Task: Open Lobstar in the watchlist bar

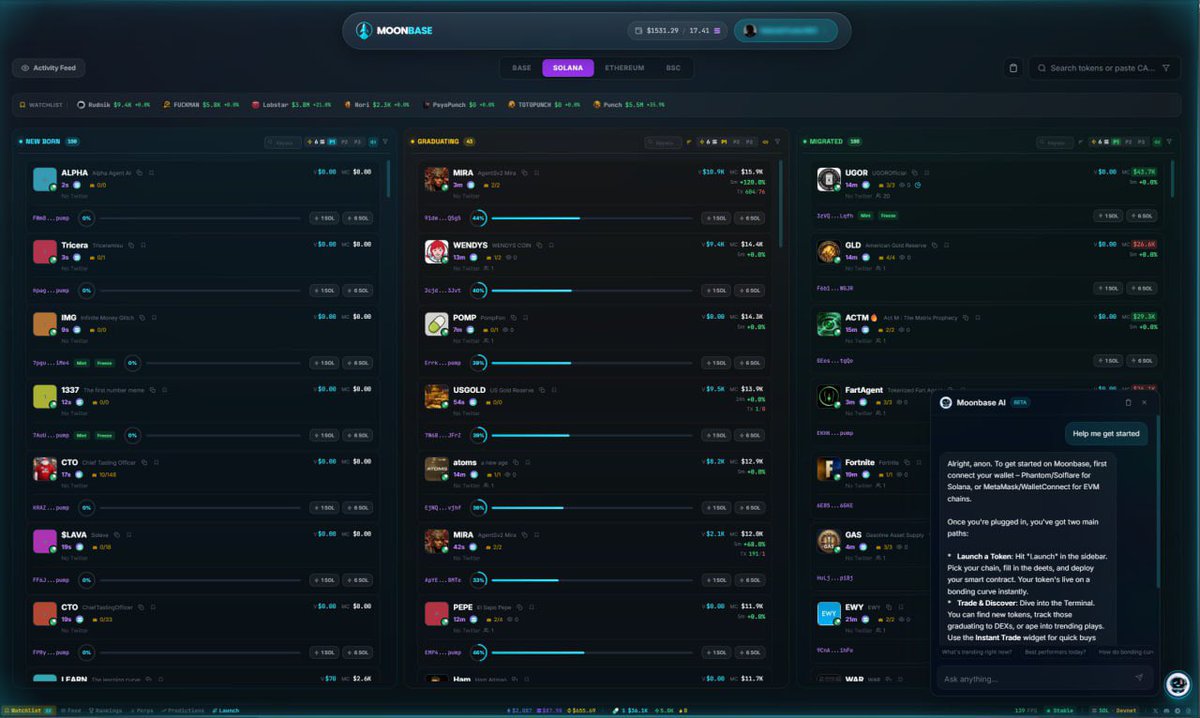Action: click(x=292, y=104)
